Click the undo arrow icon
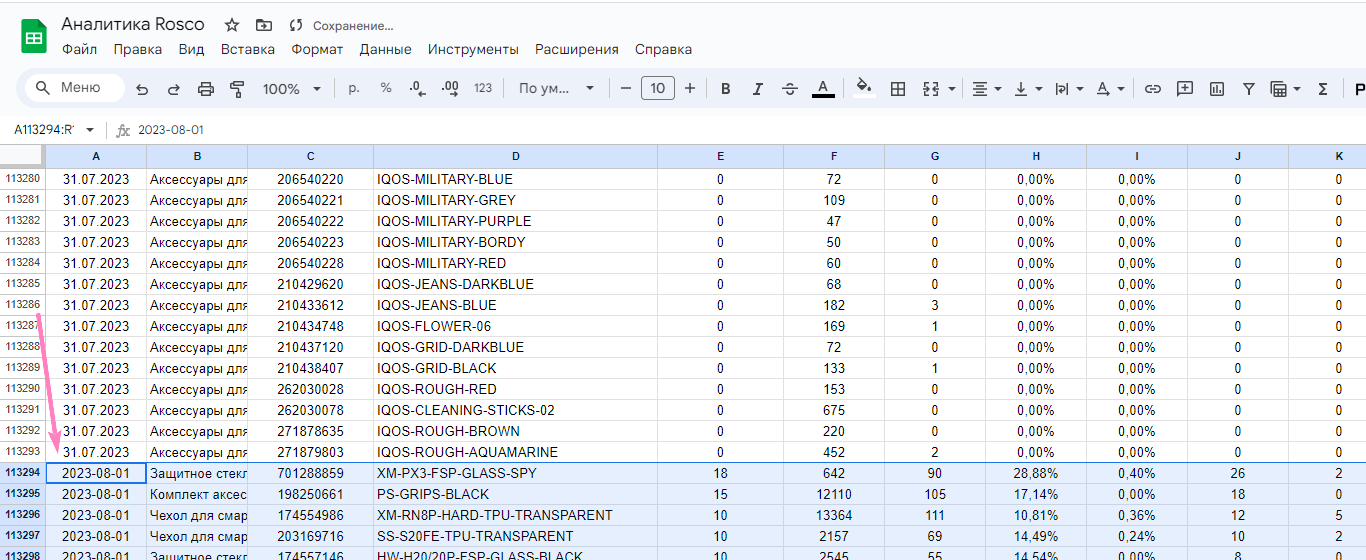This screenshot has width=1366, height=560. (142, 89)
